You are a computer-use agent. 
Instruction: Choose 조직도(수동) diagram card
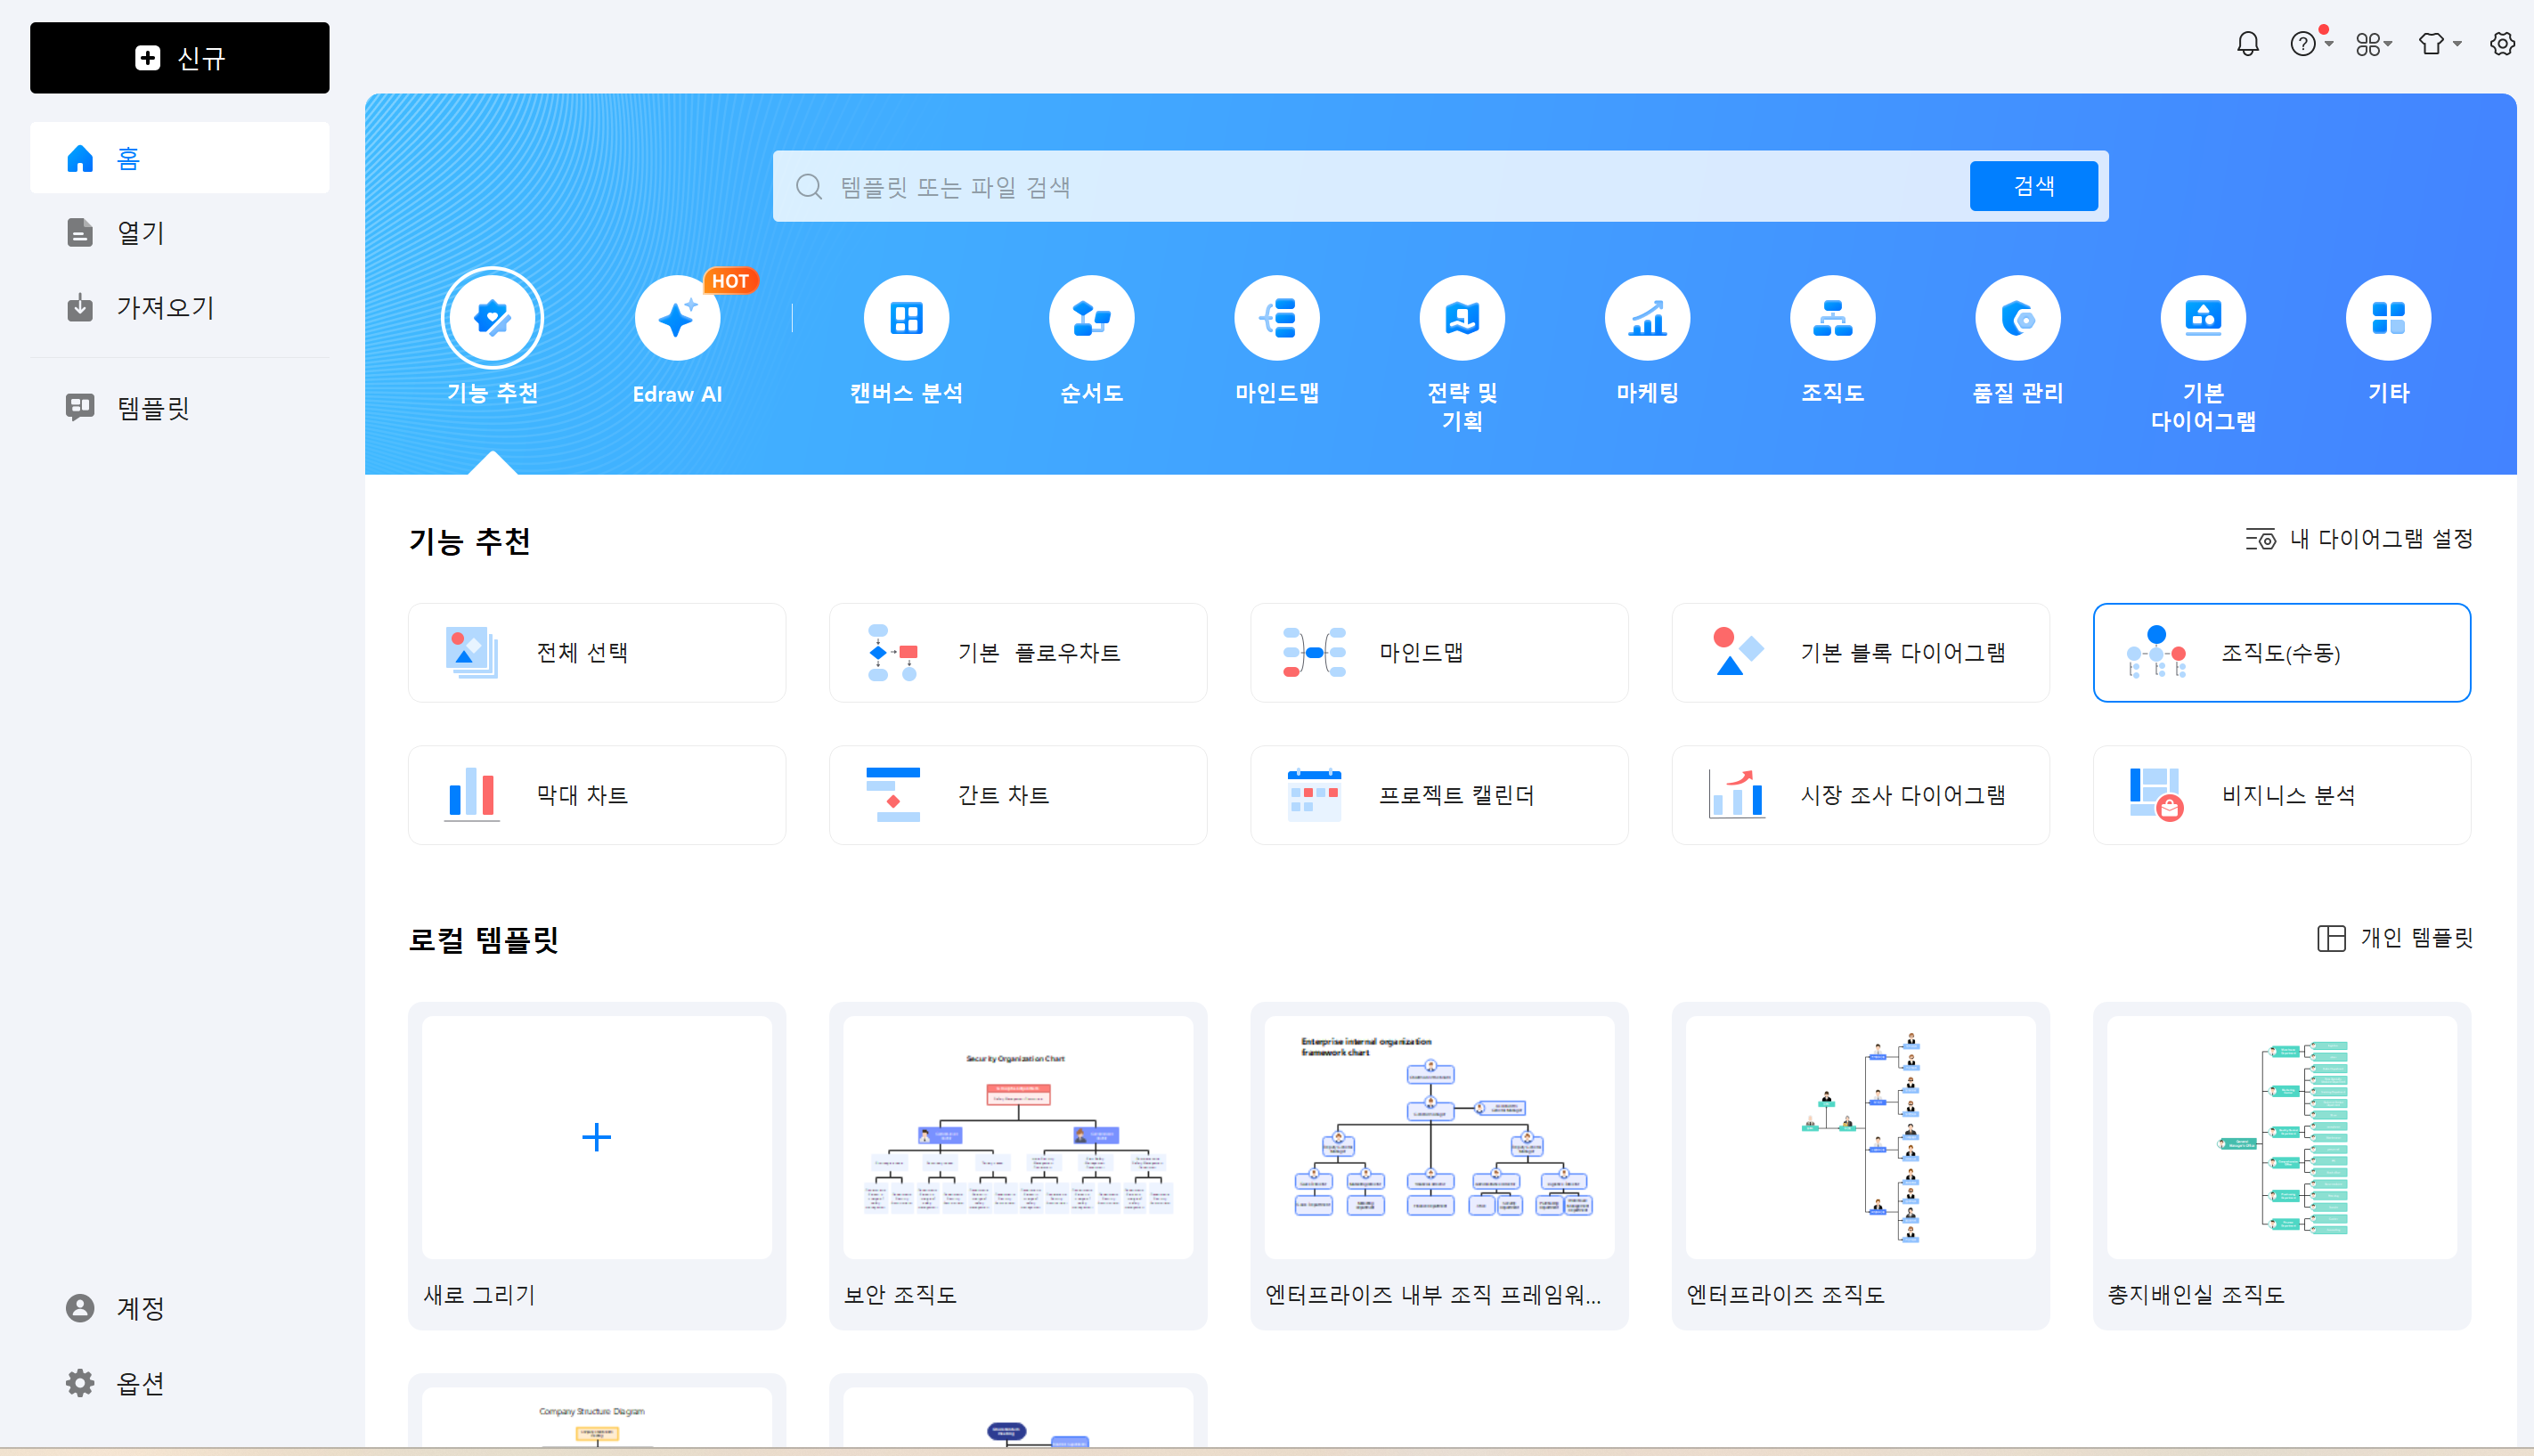pos(2281,652)
